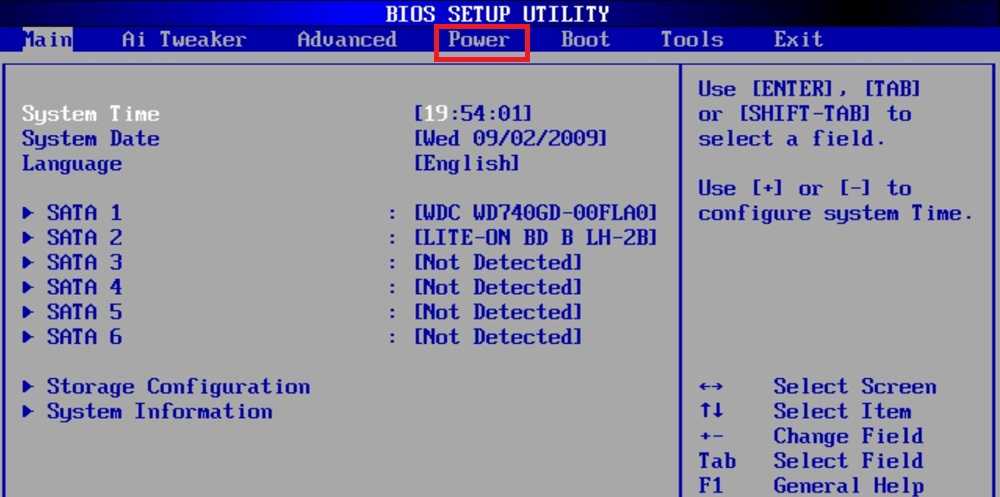This screenshot has height=497, width=1000.
Task: Select the Boot tab
Action: [x=585, y=40]
